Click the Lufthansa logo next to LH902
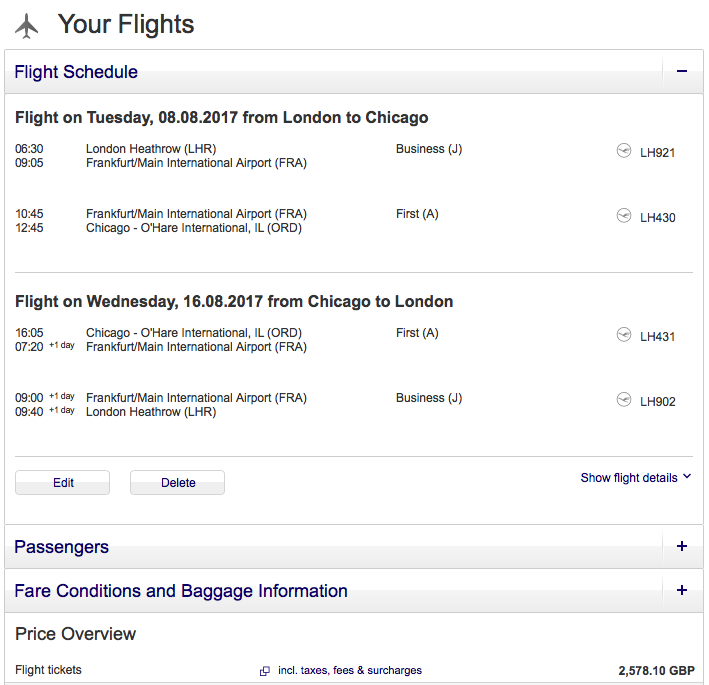The width and height of the screenshot is (709, 685). 624,401
